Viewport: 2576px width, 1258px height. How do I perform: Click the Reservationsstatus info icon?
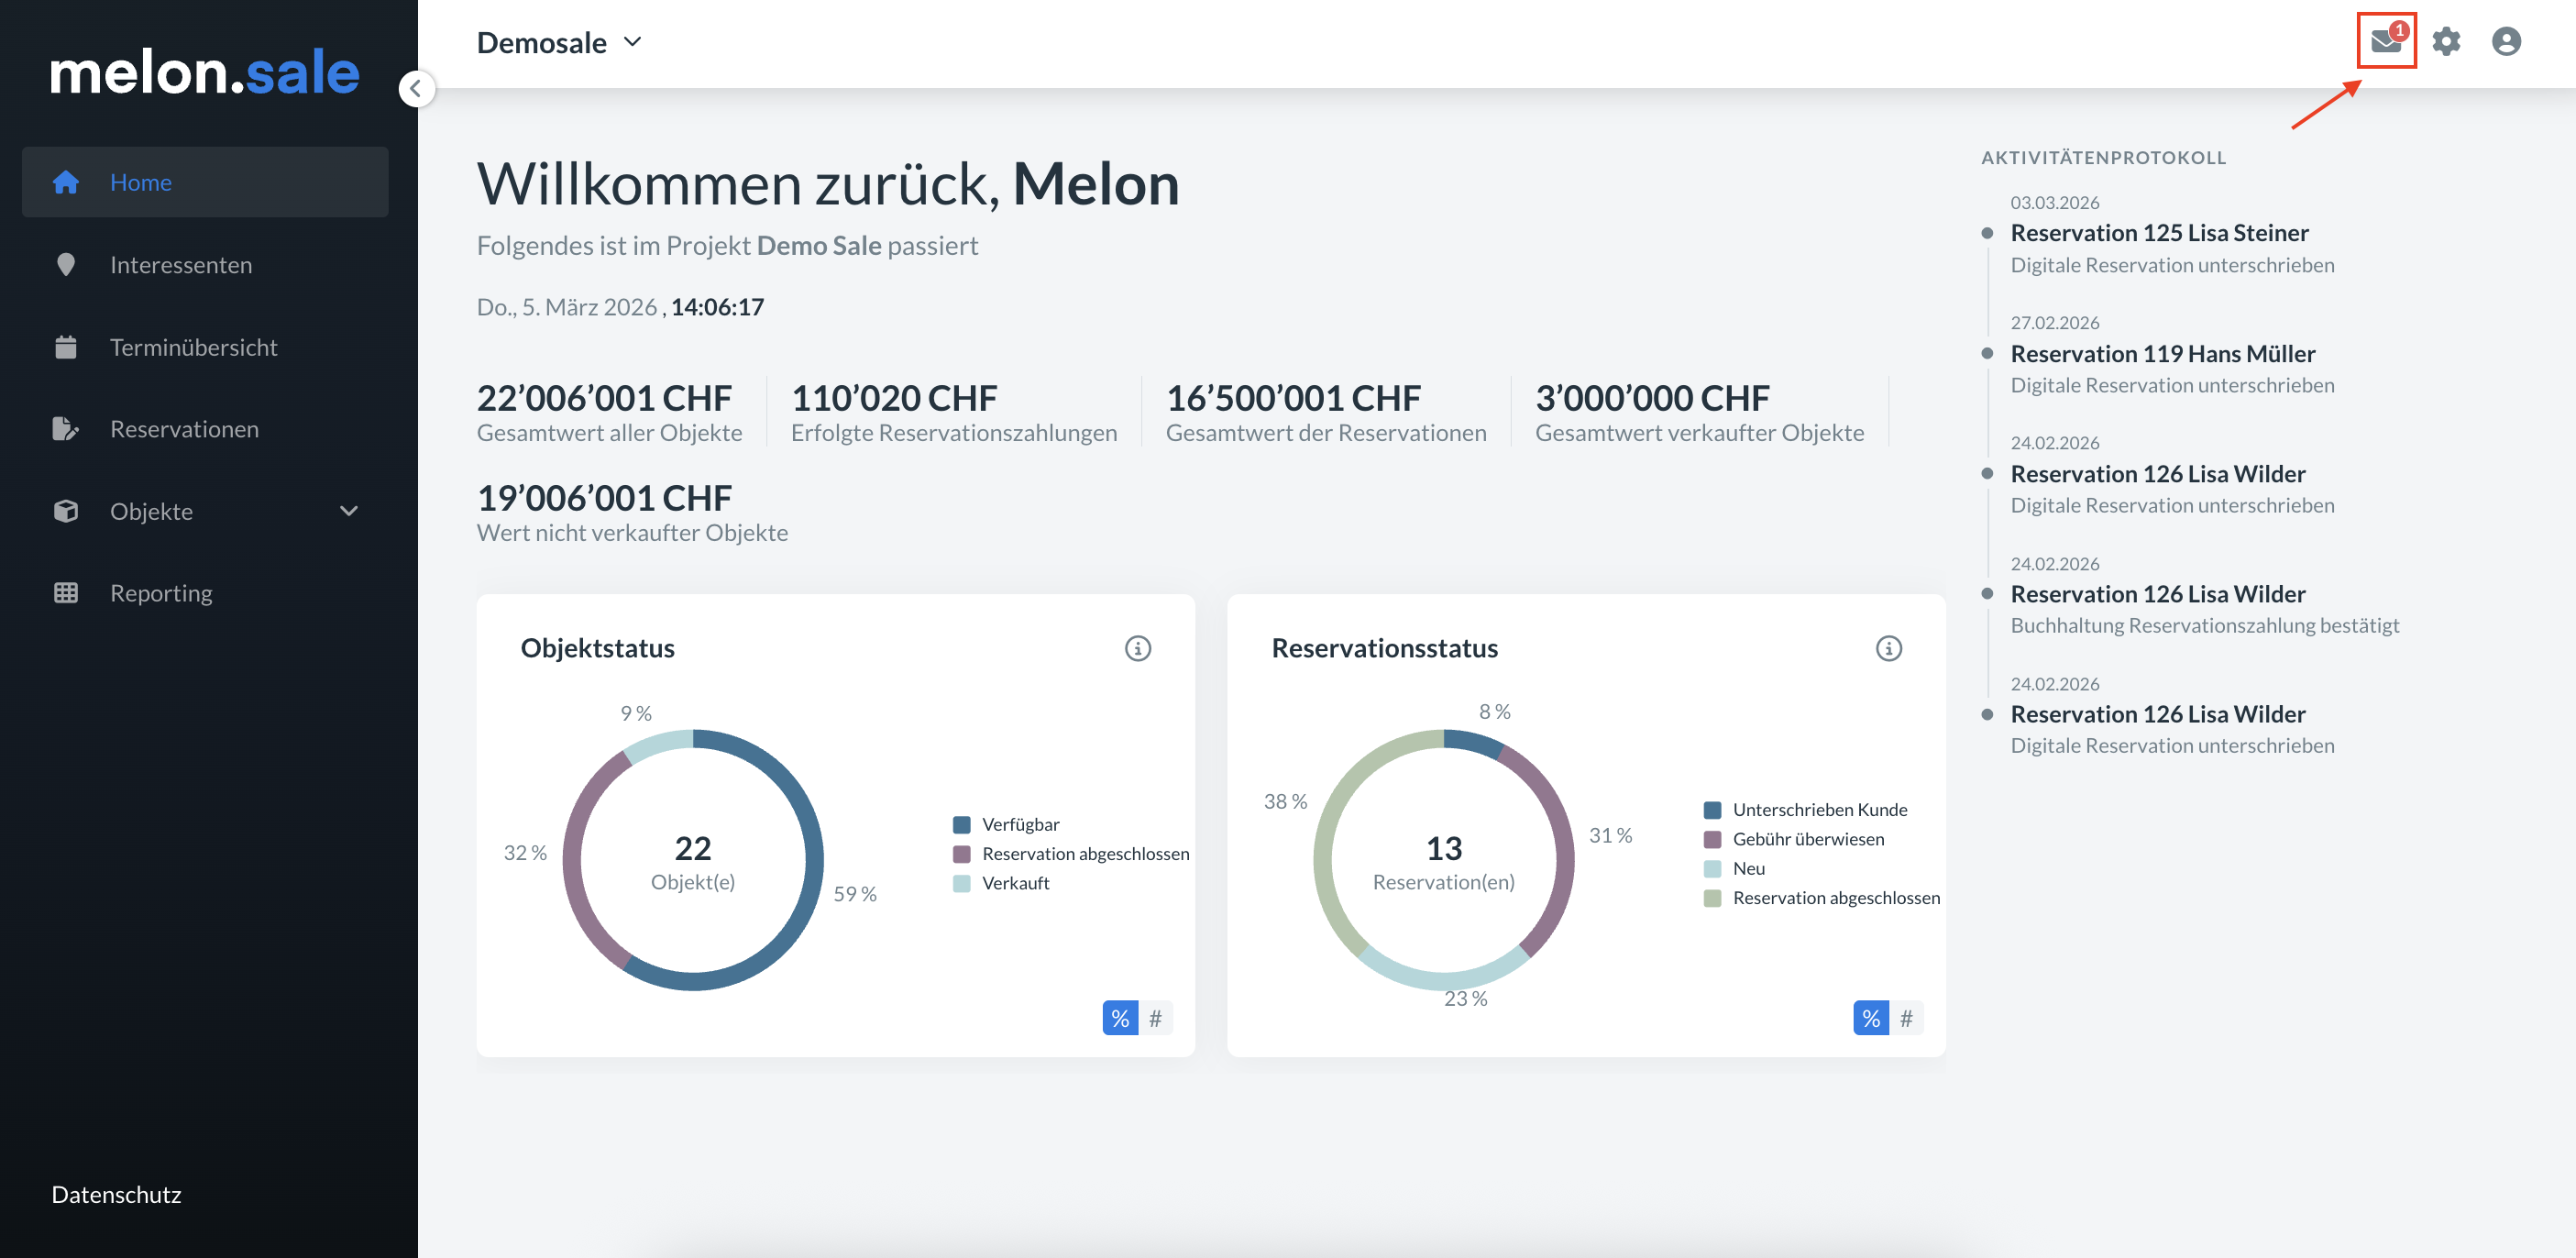tap(1888, 648)
